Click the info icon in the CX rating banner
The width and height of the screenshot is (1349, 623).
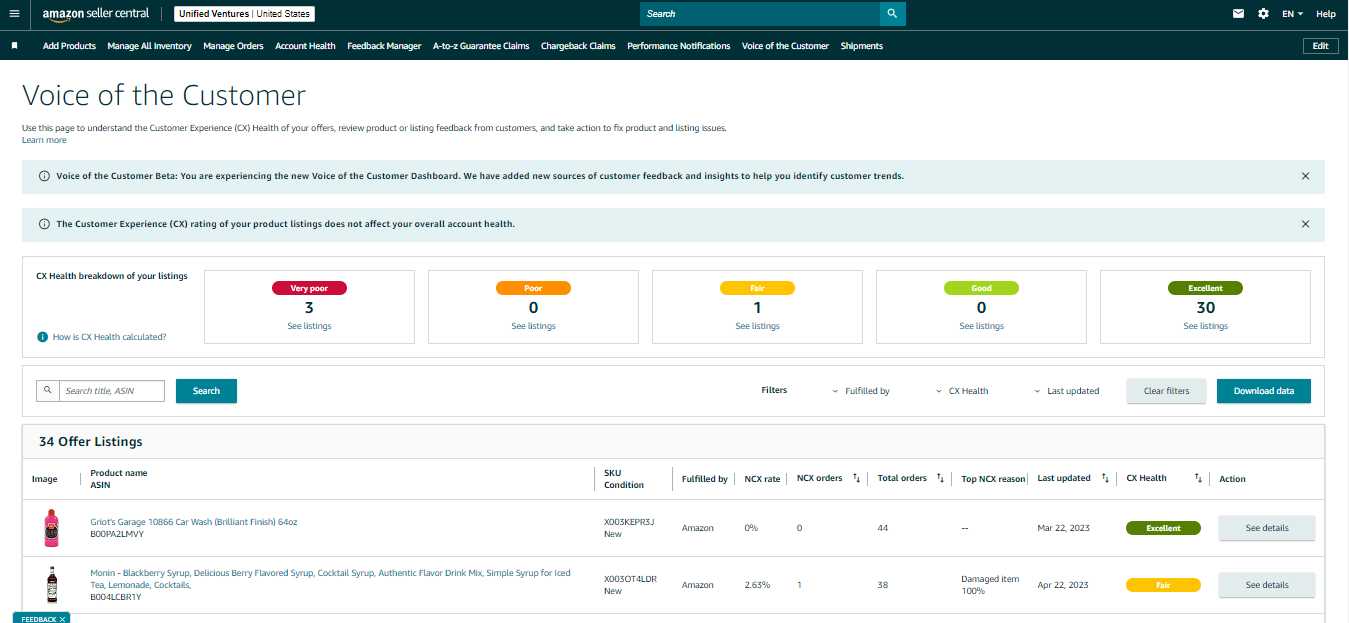[44, 224]
